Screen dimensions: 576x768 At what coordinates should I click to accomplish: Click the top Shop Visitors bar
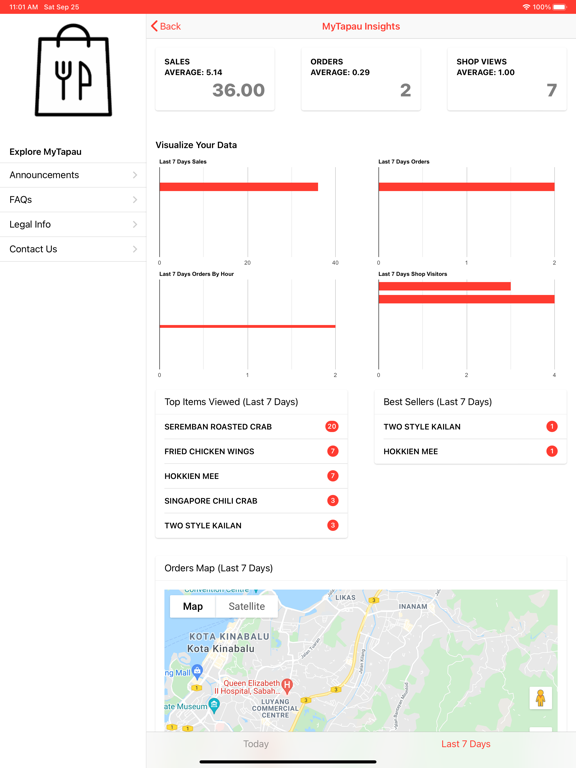point(444,286)
